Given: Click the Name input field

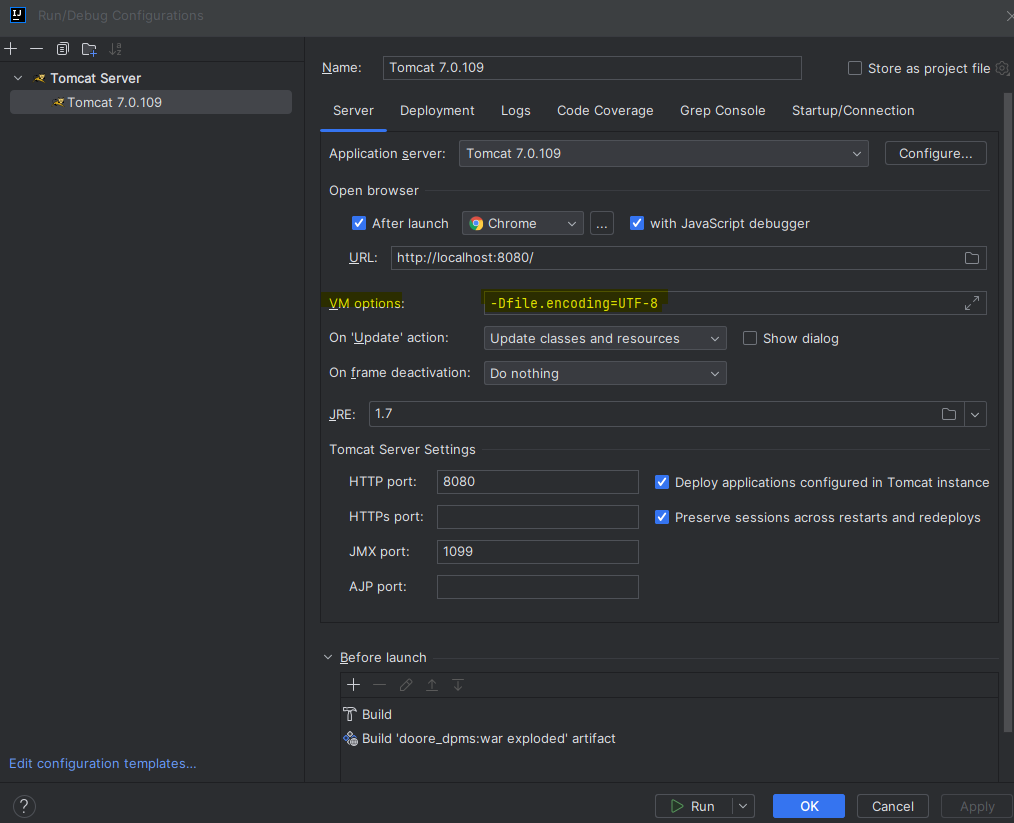Looking at the screenshot, I should click(x=592, y=68).
